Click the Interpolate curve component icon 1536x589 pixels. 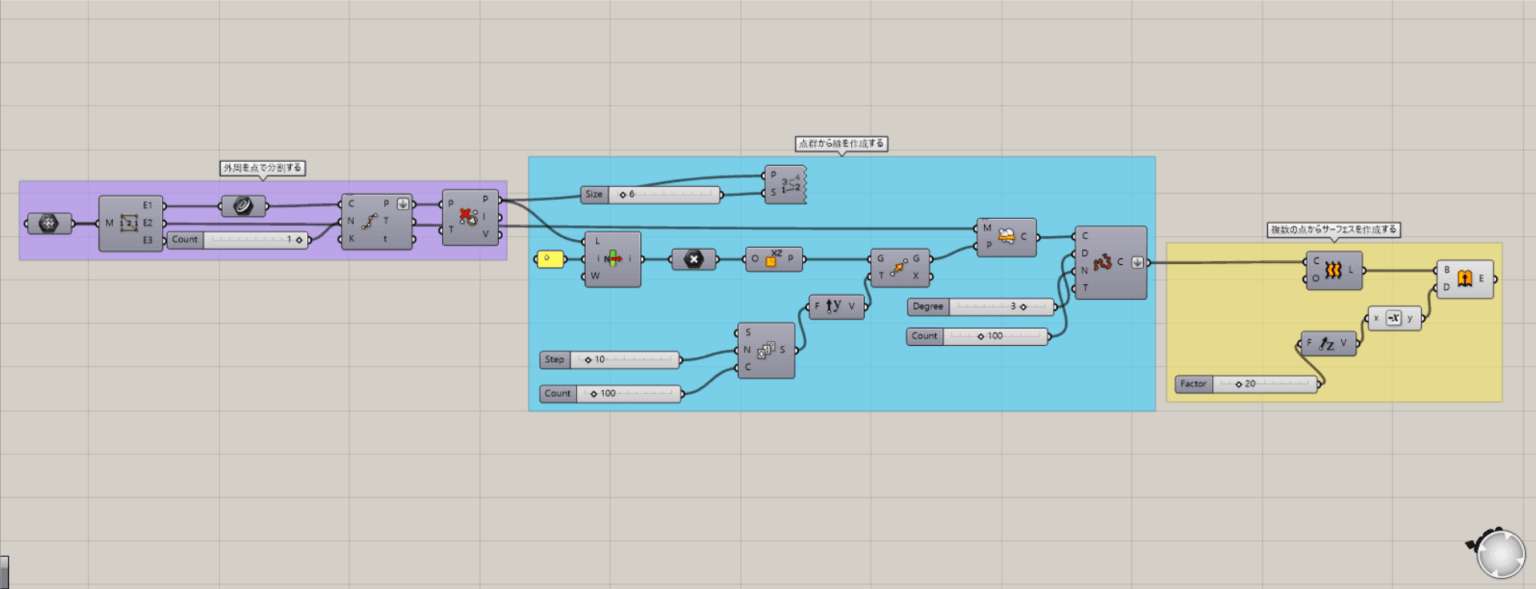click(x=1104, y=263)
